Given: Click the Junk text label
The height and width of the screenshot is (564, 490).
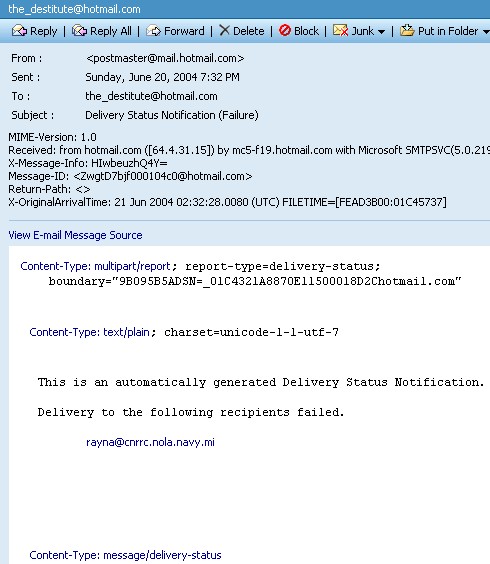Looking at the screenshot, I should coord(363,31).
